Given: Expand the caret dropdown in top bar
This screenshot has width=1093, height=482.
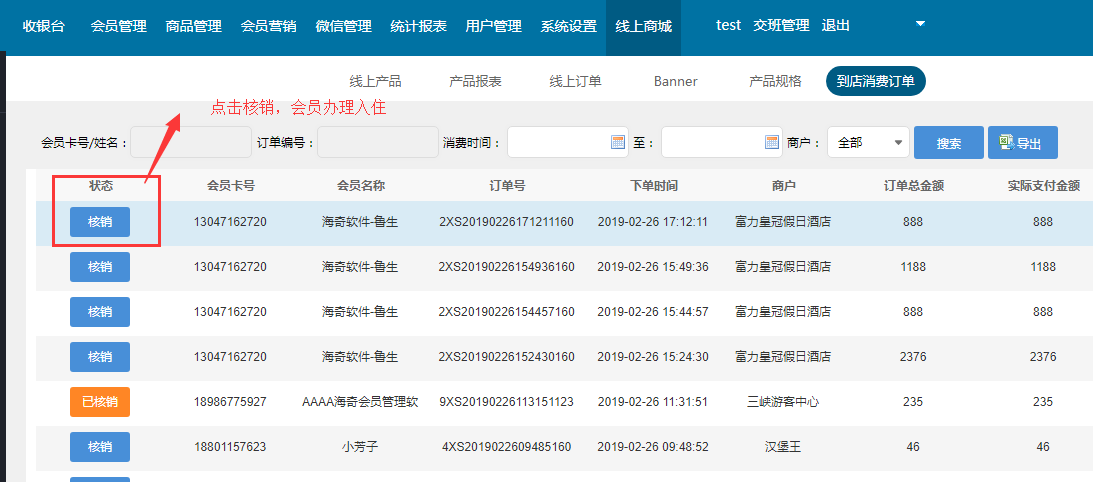Looking at the screenshot, I should tap(920, 23).
